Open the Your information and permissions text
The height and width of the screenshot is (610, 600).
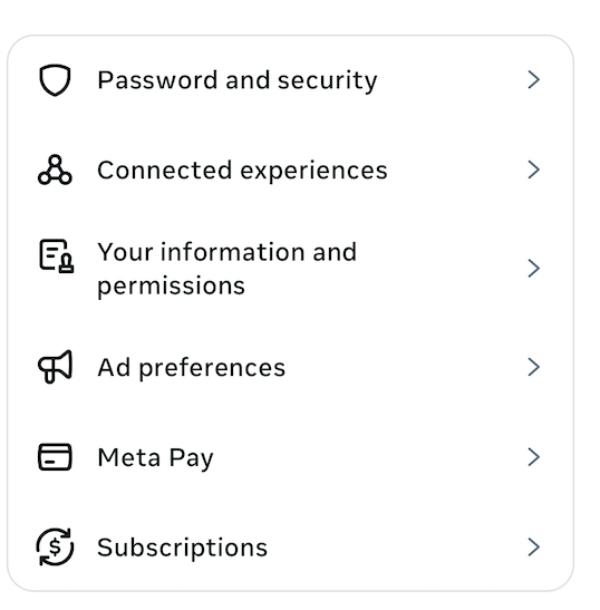[226, 252]
